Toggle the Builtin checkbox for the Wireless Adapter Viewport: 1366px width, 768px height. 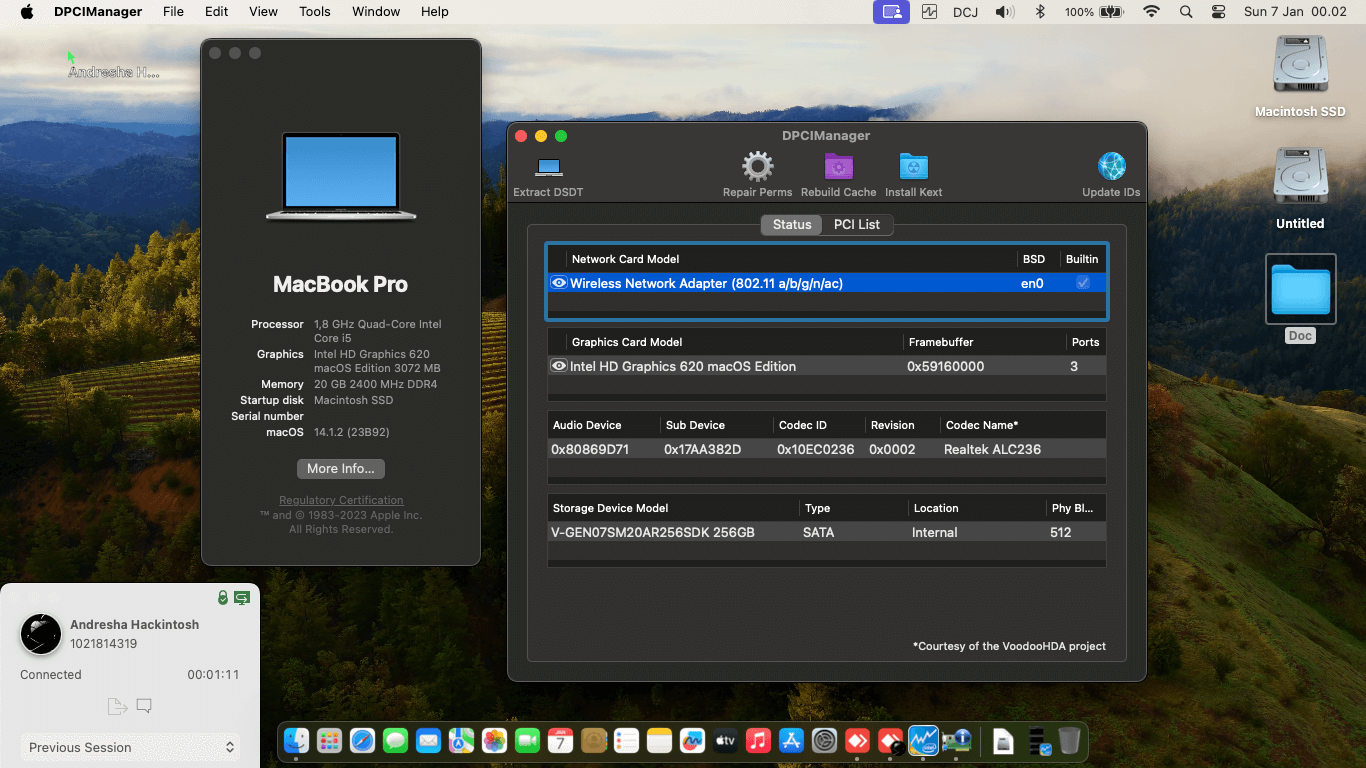pos(1082,283)
